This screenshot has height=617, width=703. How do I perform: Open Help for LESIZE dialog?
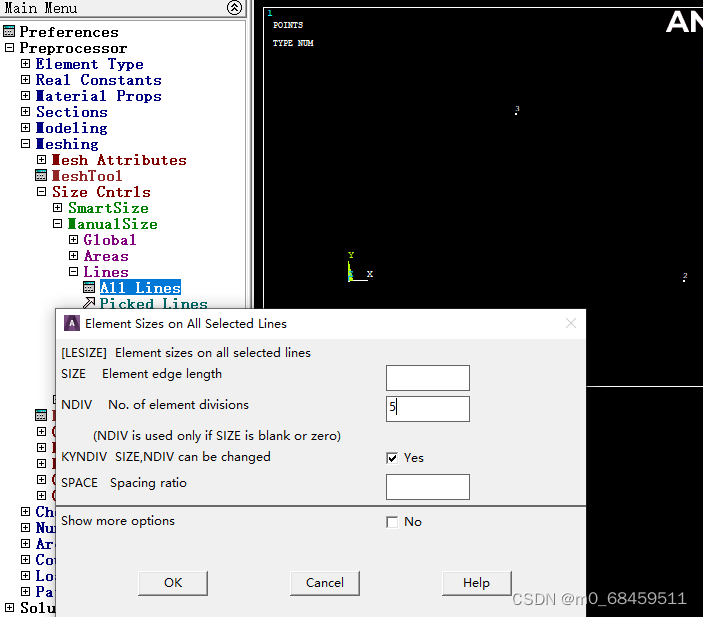coord(477,583)
